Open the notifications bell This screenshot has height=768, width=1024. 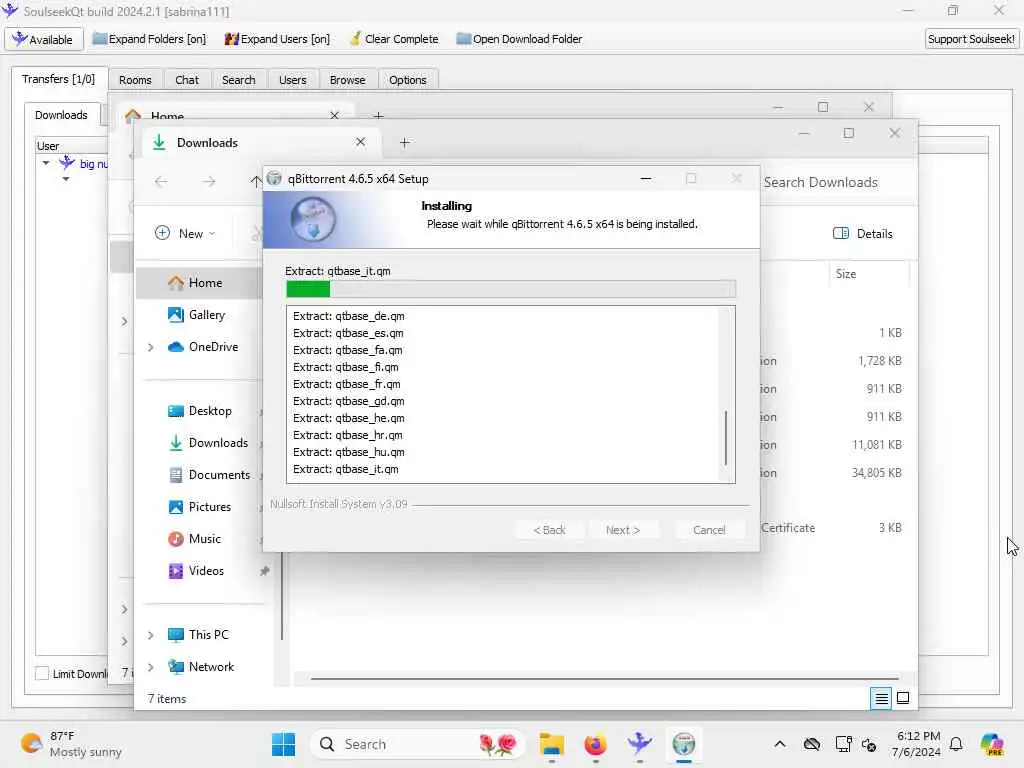tap(956, 744)
